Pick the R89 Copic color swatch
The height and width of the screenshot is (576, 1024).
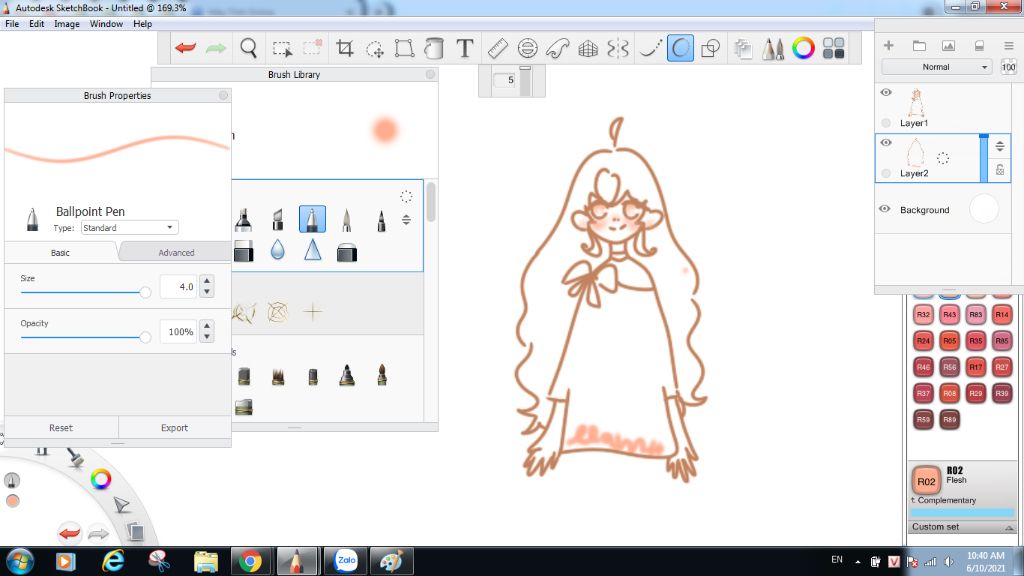[950, 419]
